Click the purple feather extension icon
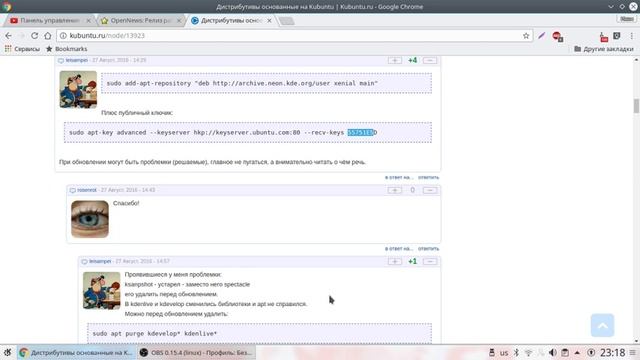The image size is (640, 360). (x=542, y=36)
